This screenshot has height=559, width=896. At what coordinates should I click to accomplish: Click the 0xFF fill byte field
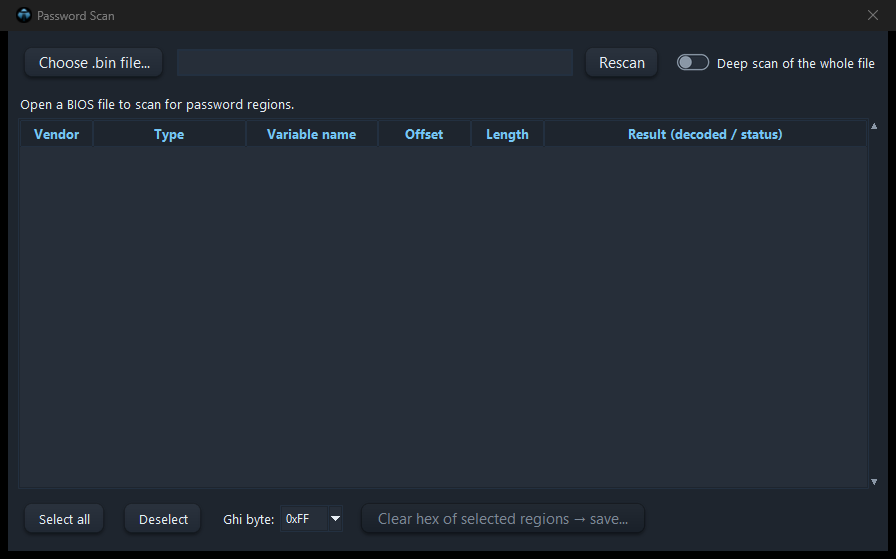(x=304, y=519)
